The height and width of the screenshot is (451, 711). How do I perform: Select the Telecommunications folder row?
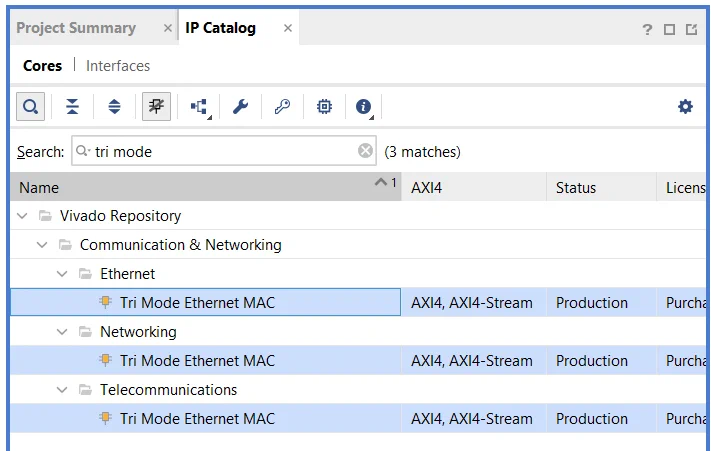coord(168,390)
